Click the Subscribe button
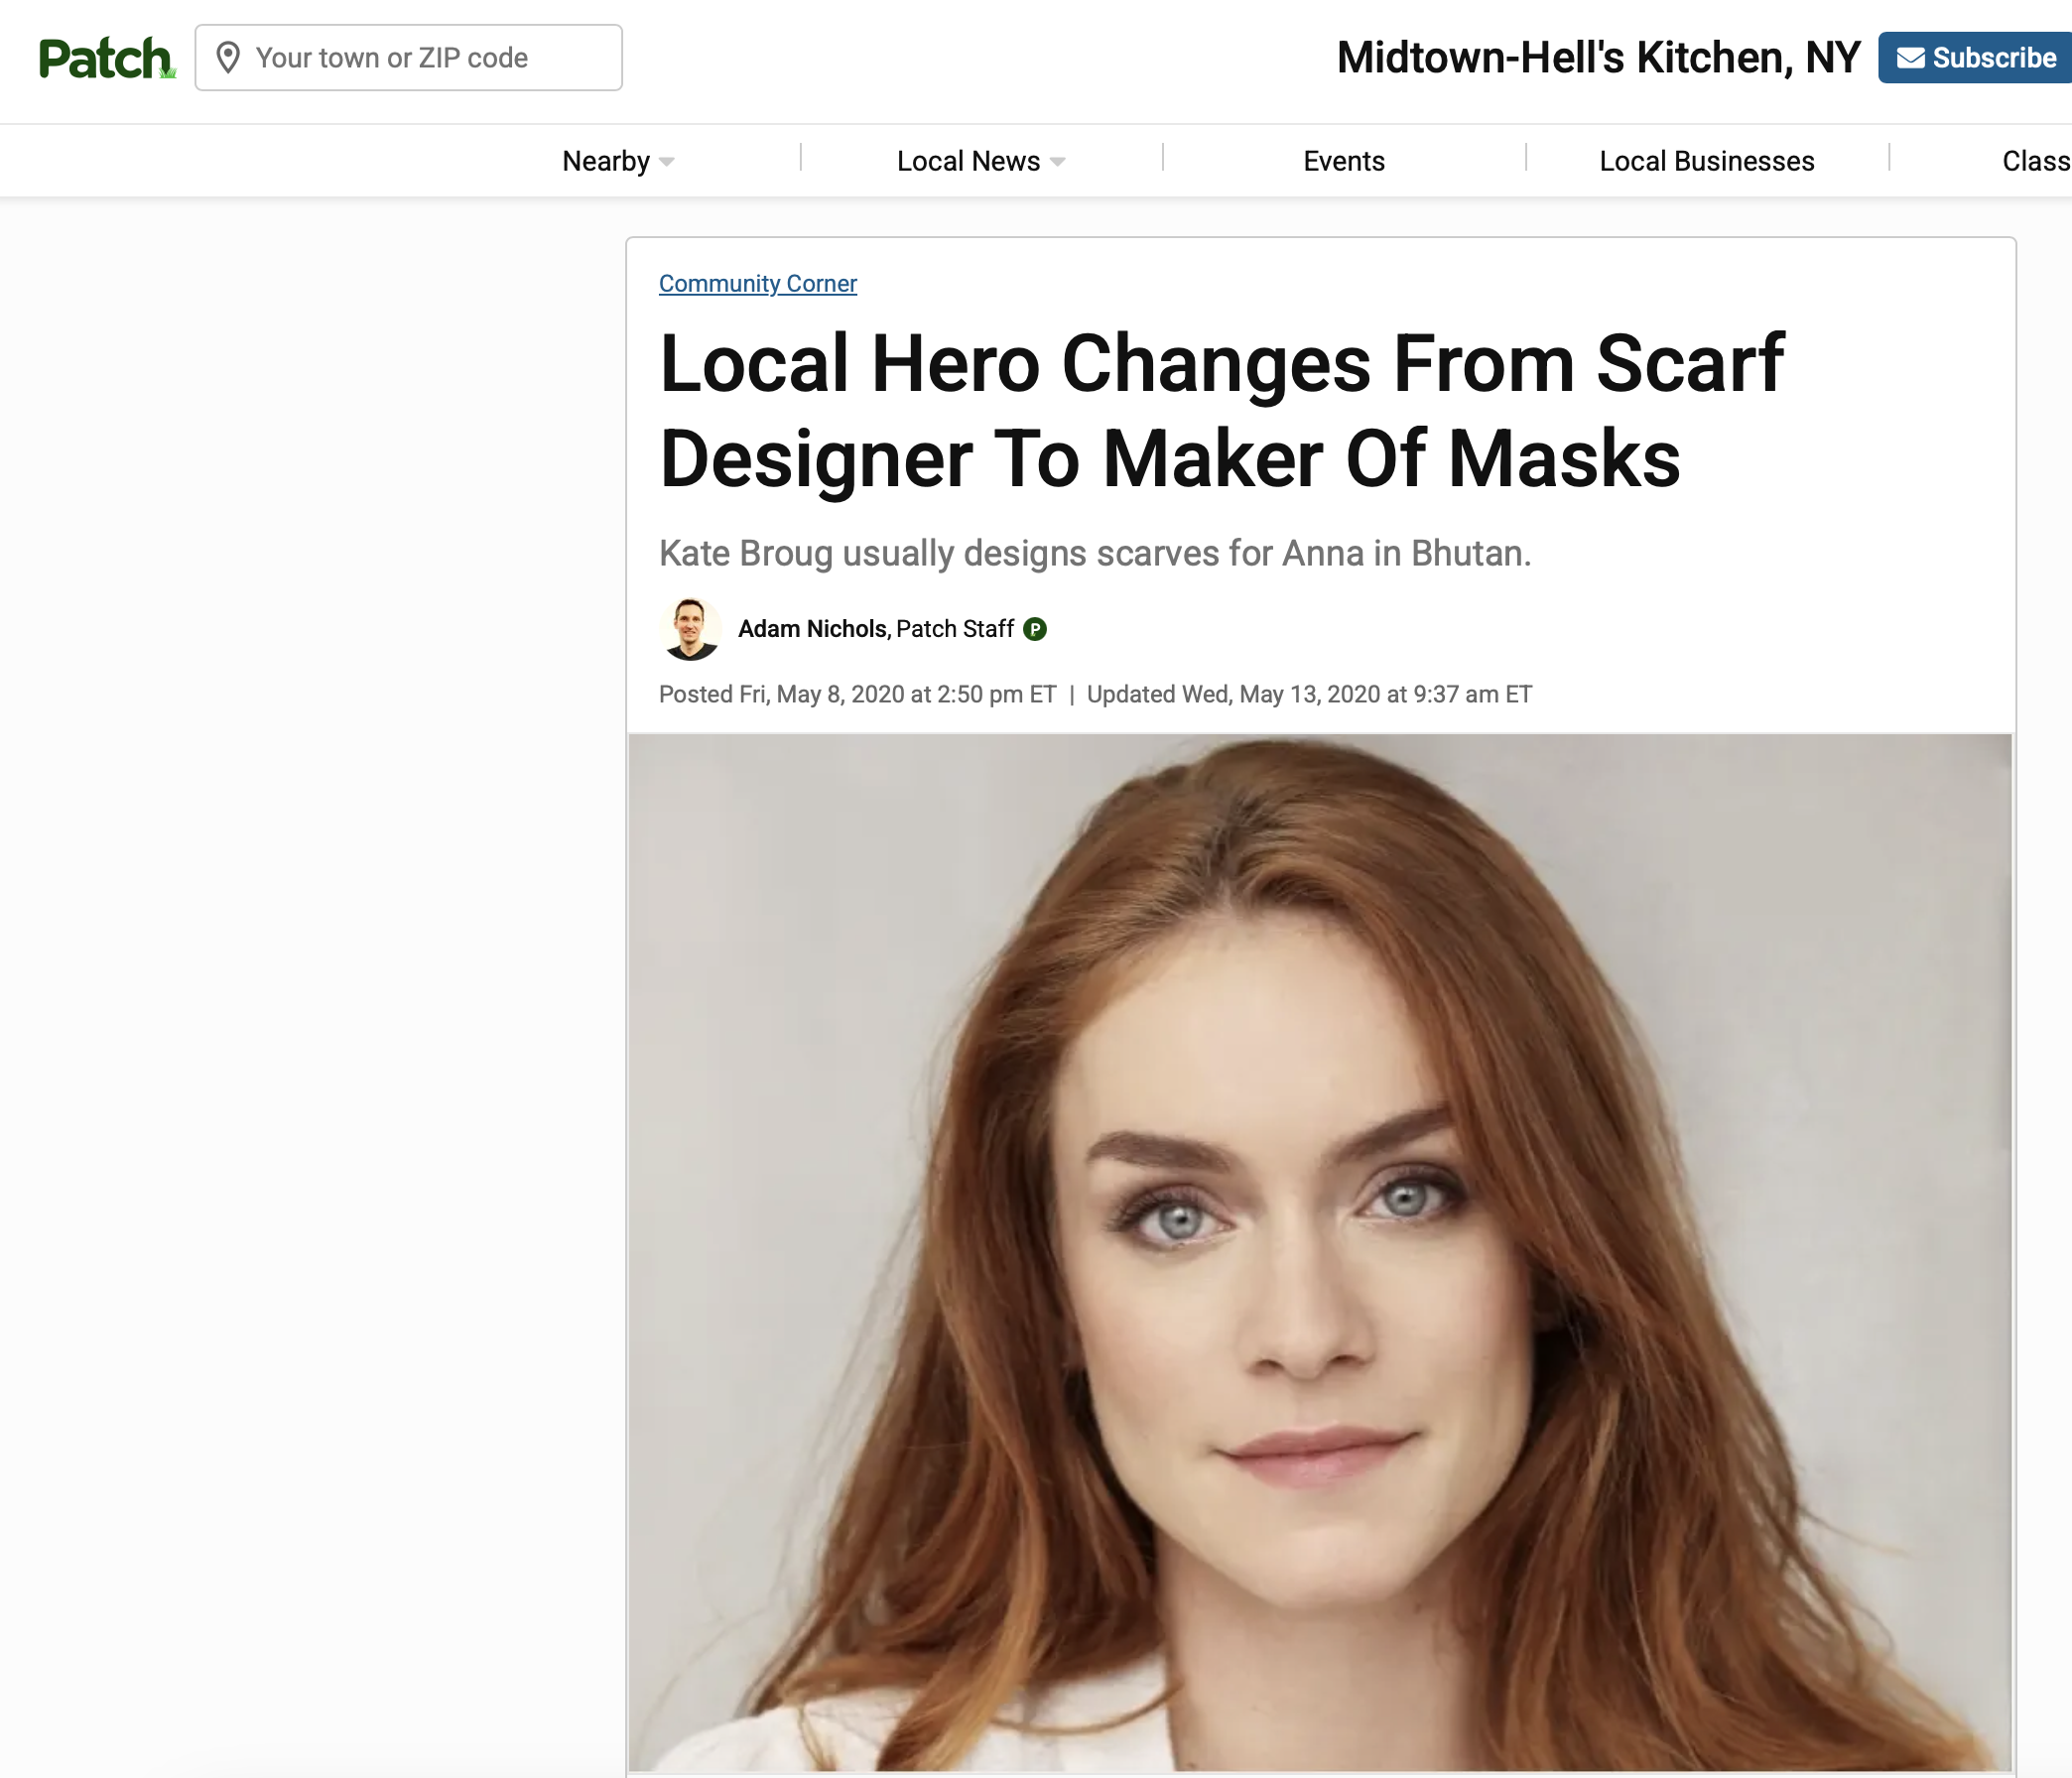The image size is (2072, 1778). tap(1975, 58)
